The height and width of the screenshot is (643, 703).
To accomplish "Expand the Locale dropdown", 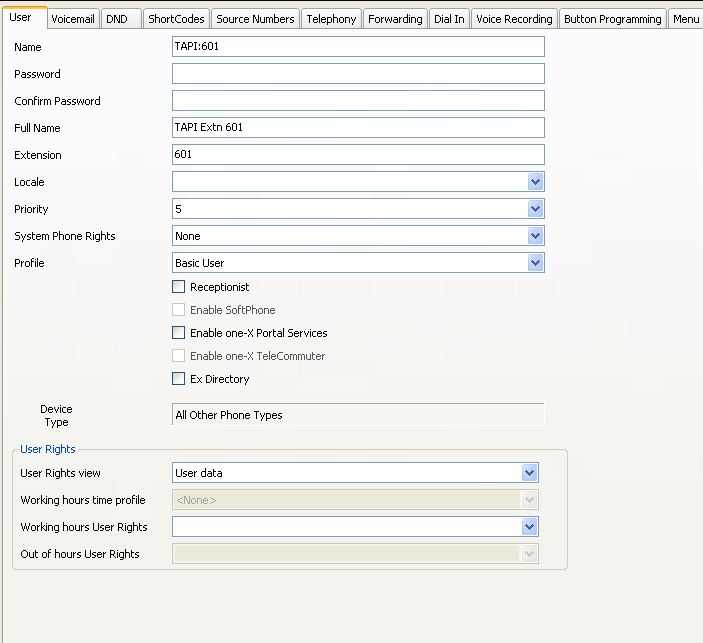I will (536, 182).
